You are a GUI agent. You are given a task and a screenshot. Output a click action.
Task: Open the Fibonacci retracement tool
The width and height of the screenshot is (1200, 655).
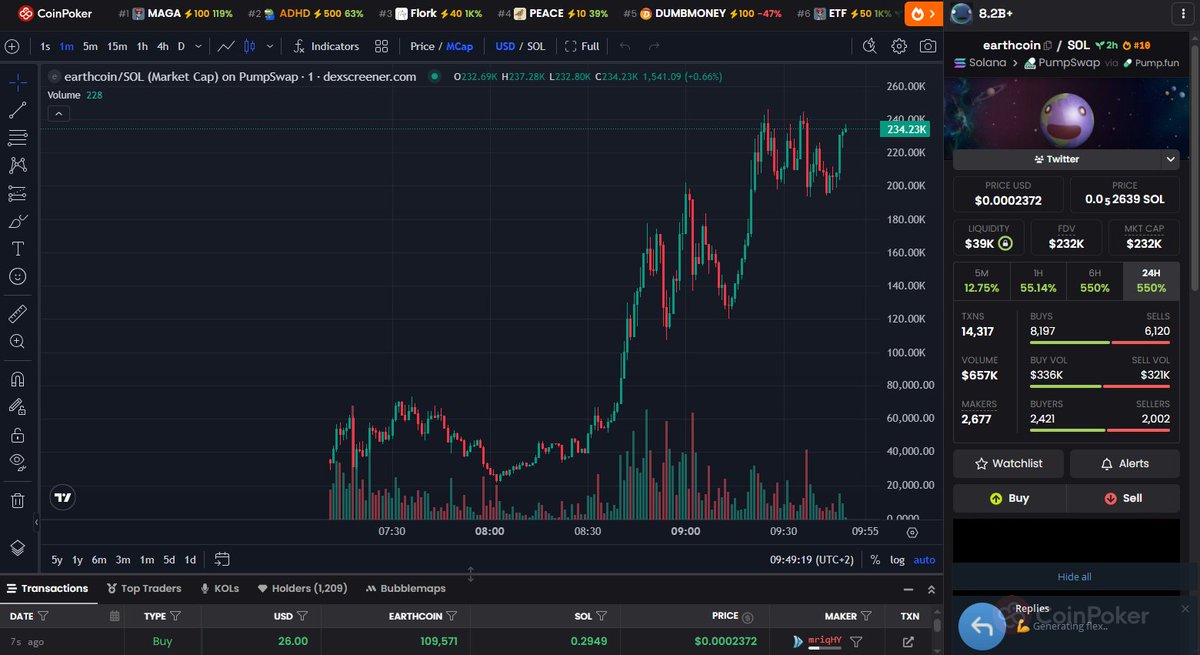[17, 138]
